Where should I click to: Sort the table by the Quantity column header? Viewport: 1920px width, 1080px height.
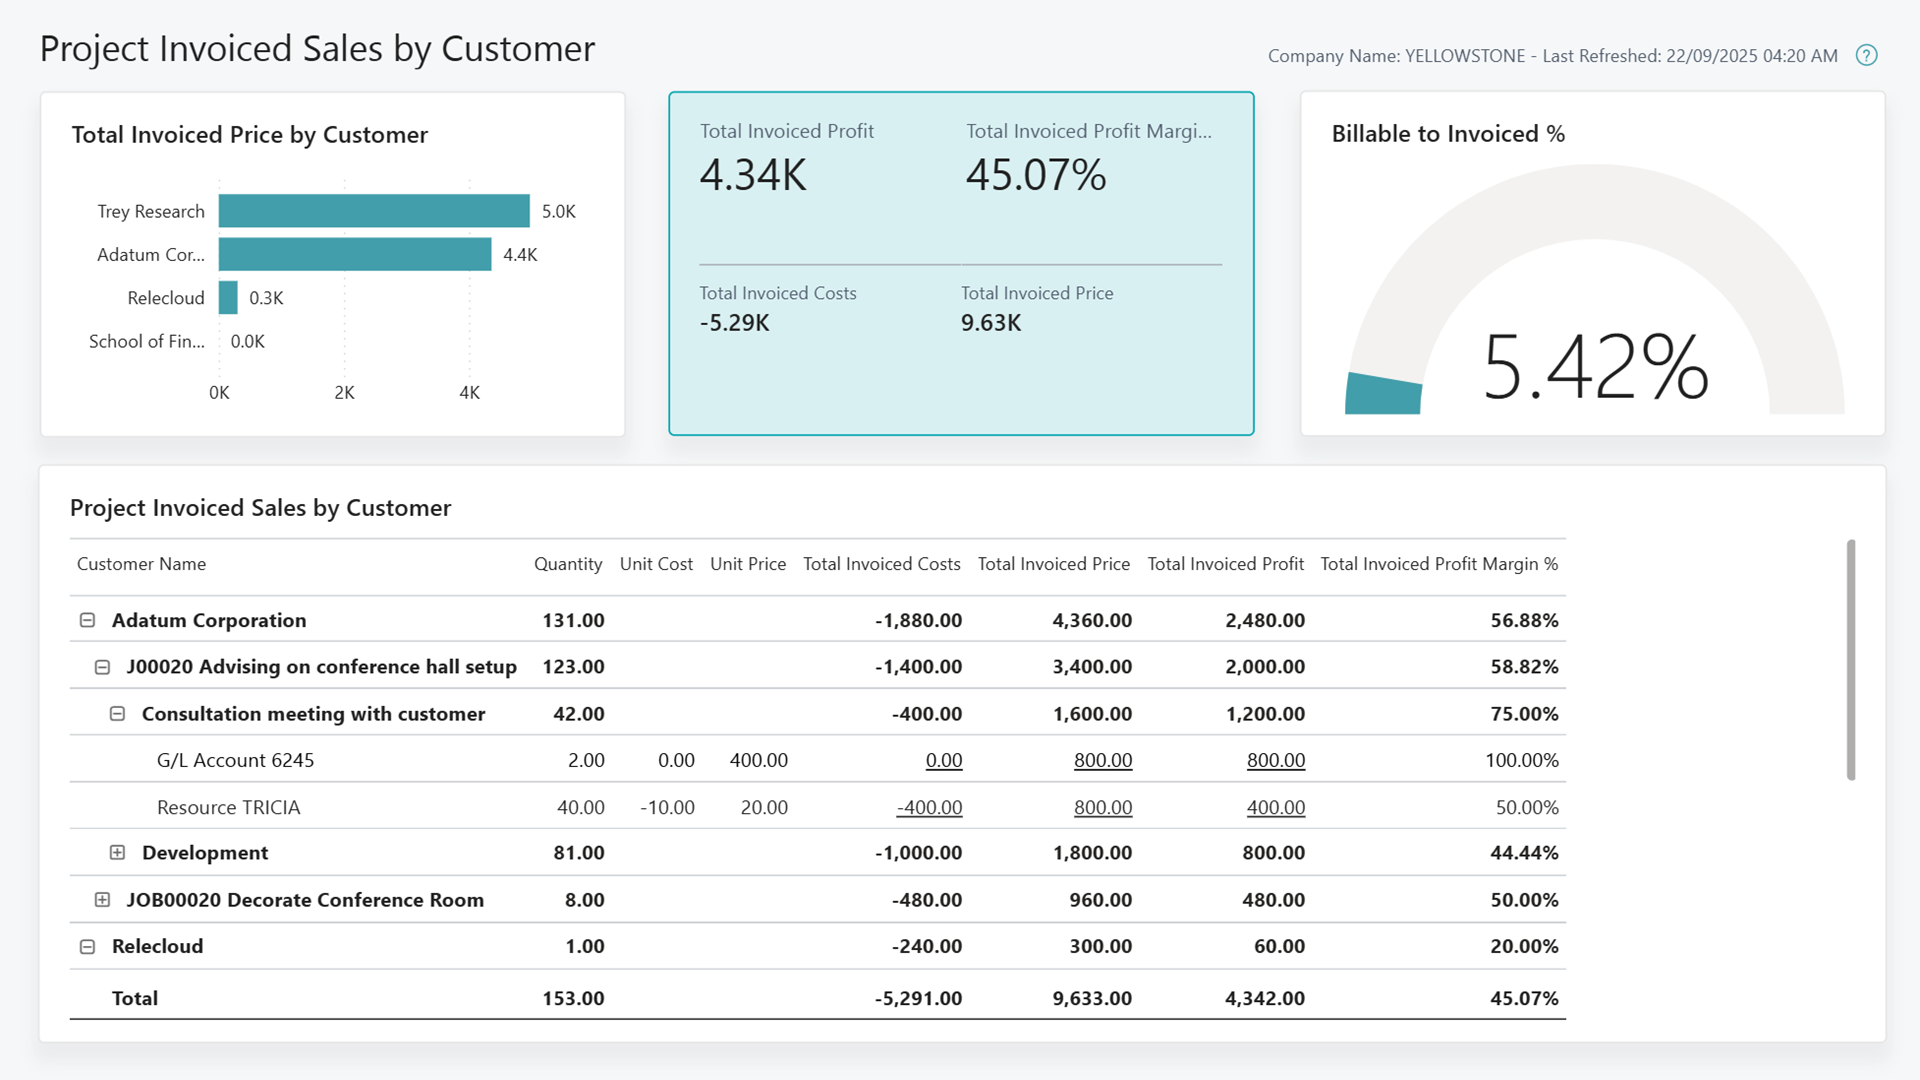[x=568, y=563]
